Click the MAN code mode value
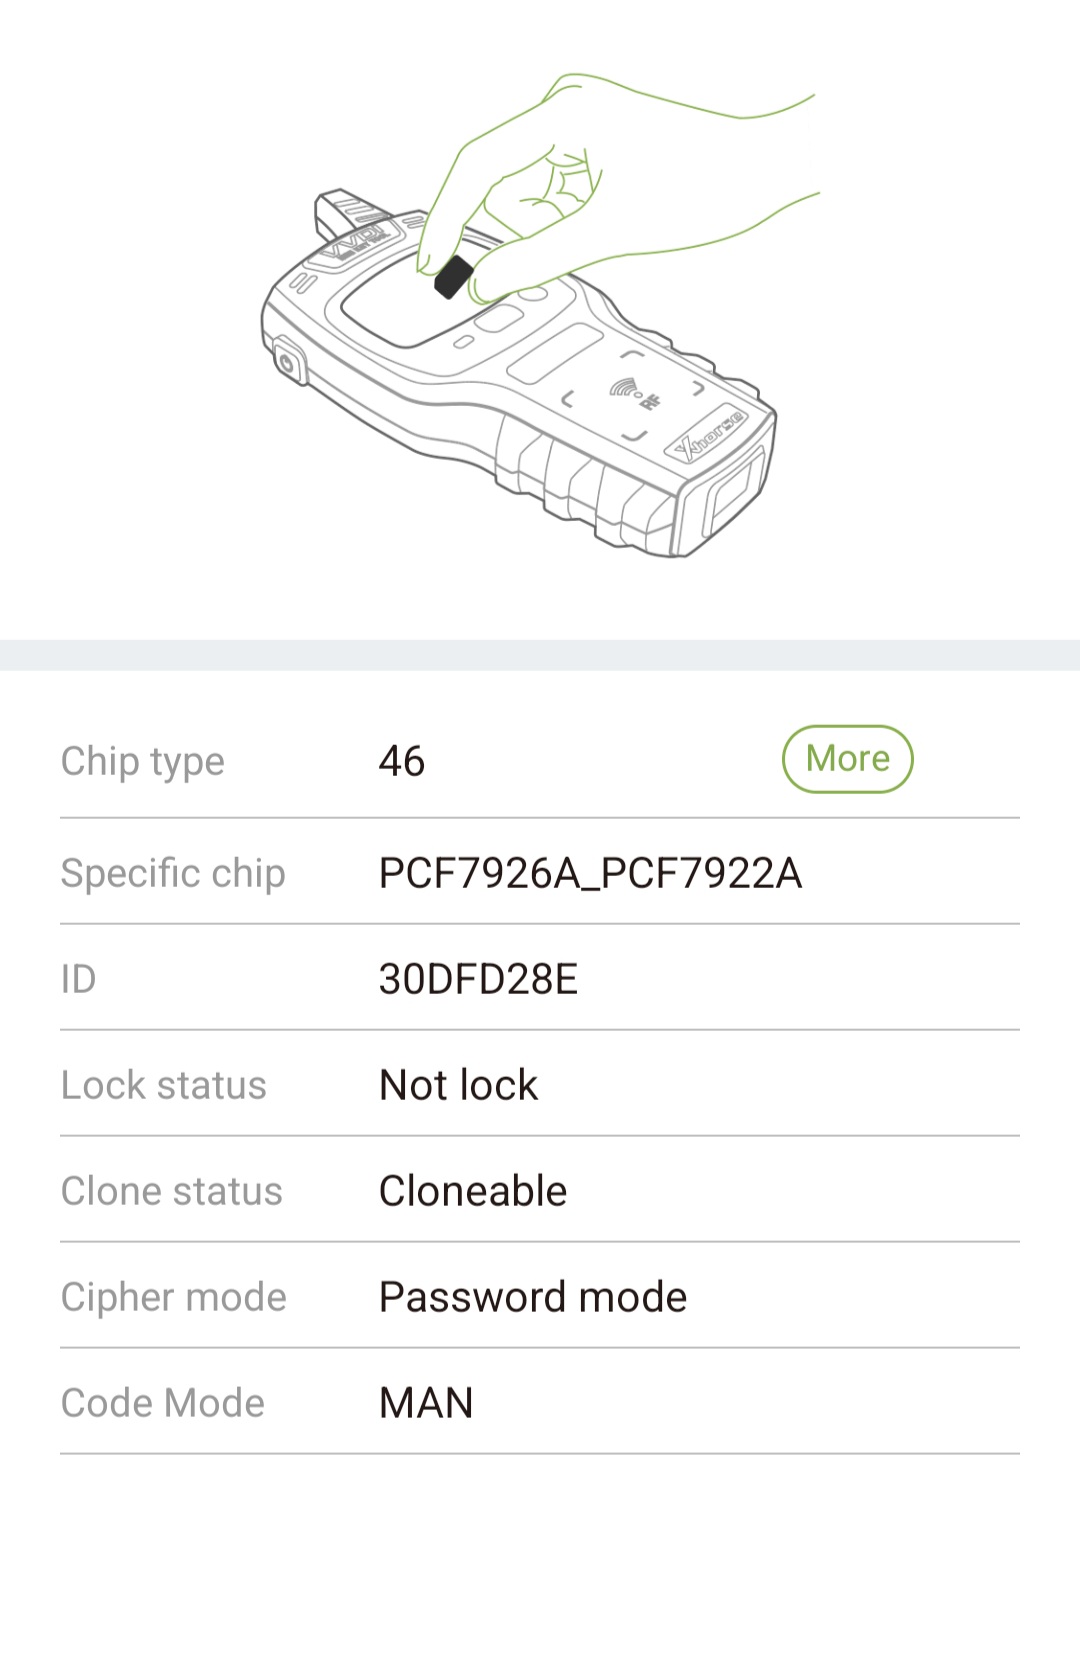The width and height of the screenshot is (1080, 1657). coord(426,1403)
